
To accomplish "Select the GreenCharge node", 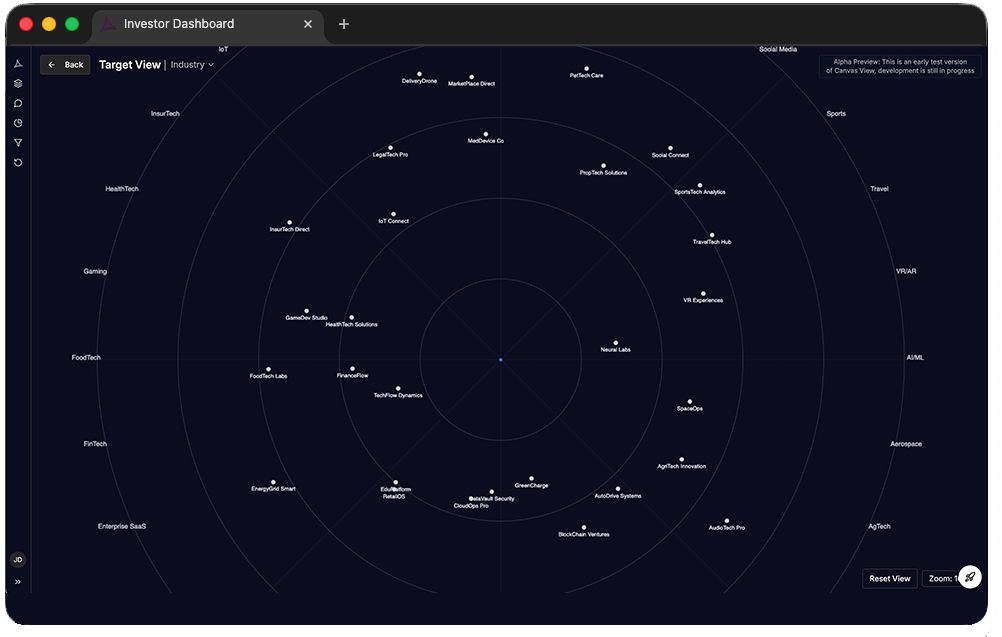I will coord(532,479).
